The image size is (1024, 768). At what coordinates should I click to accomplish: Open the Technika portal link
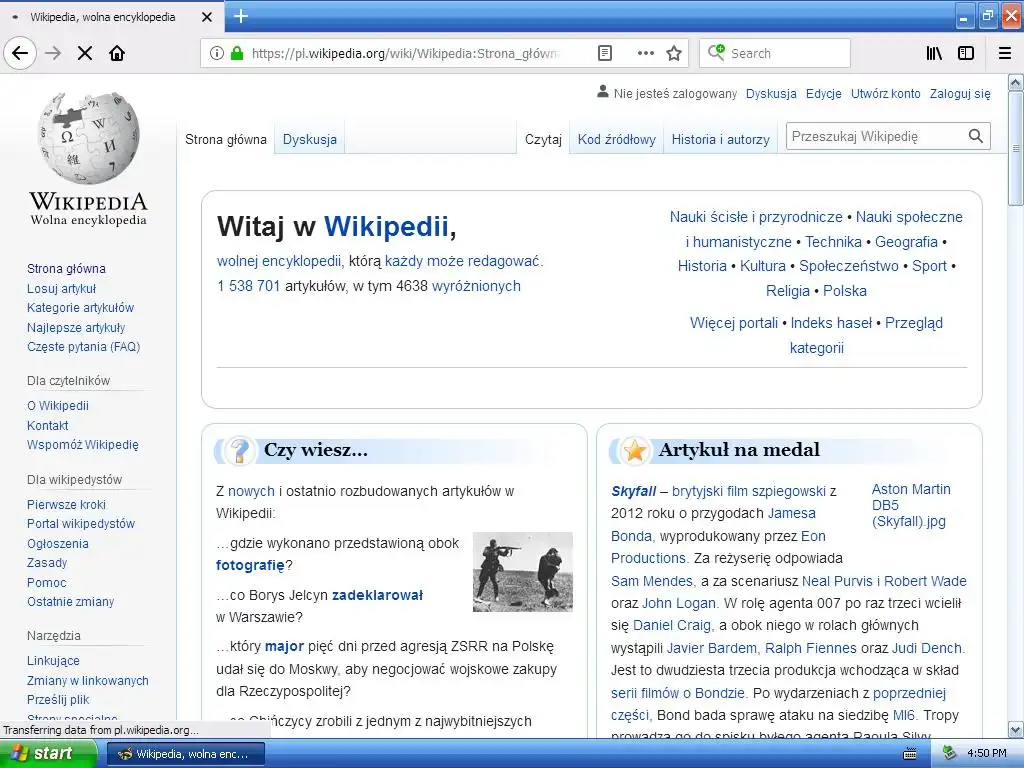833,242
